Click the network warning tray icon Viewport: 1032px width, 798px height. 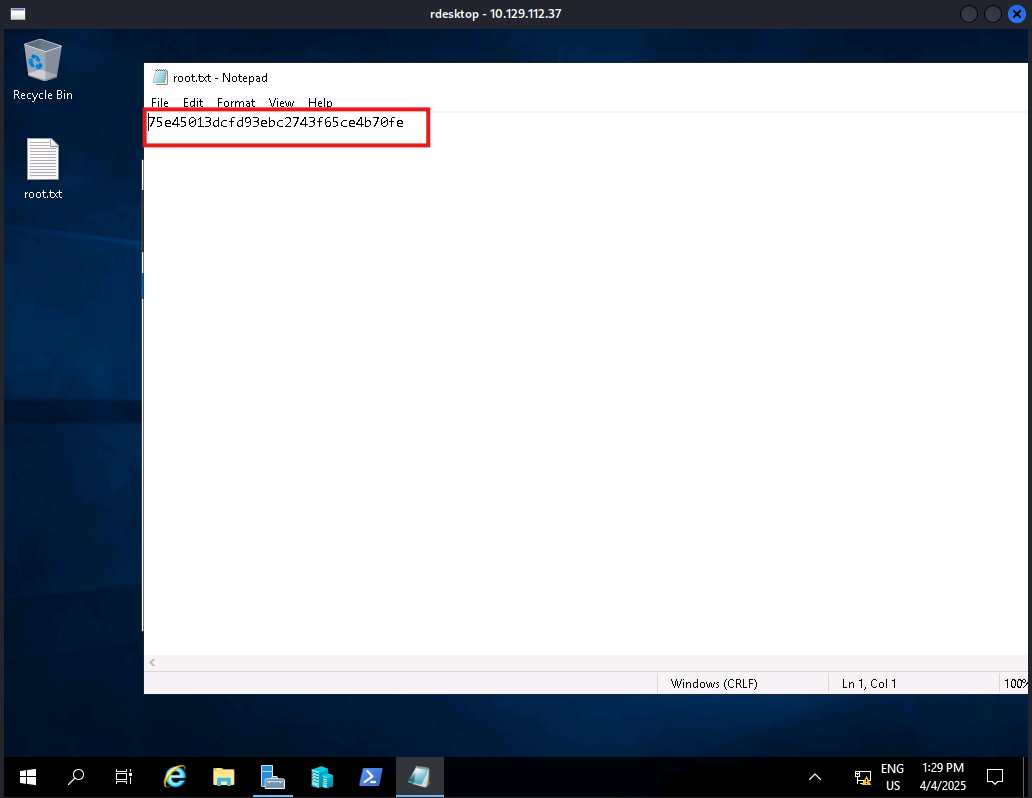[863, 778]
